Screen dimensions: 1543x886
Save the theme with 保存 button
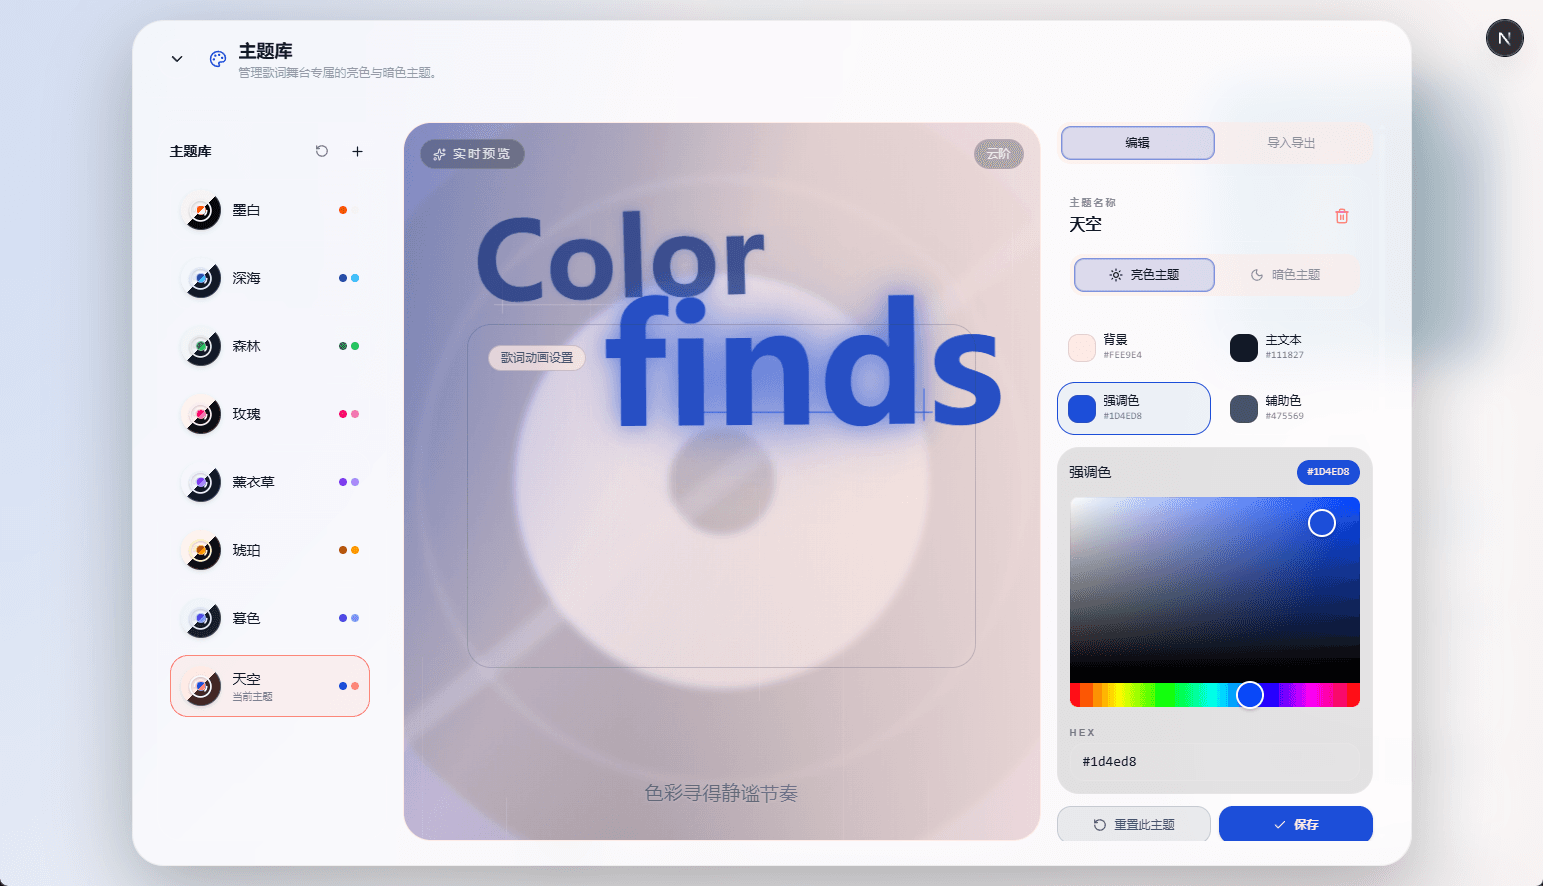coord(1296,824)
